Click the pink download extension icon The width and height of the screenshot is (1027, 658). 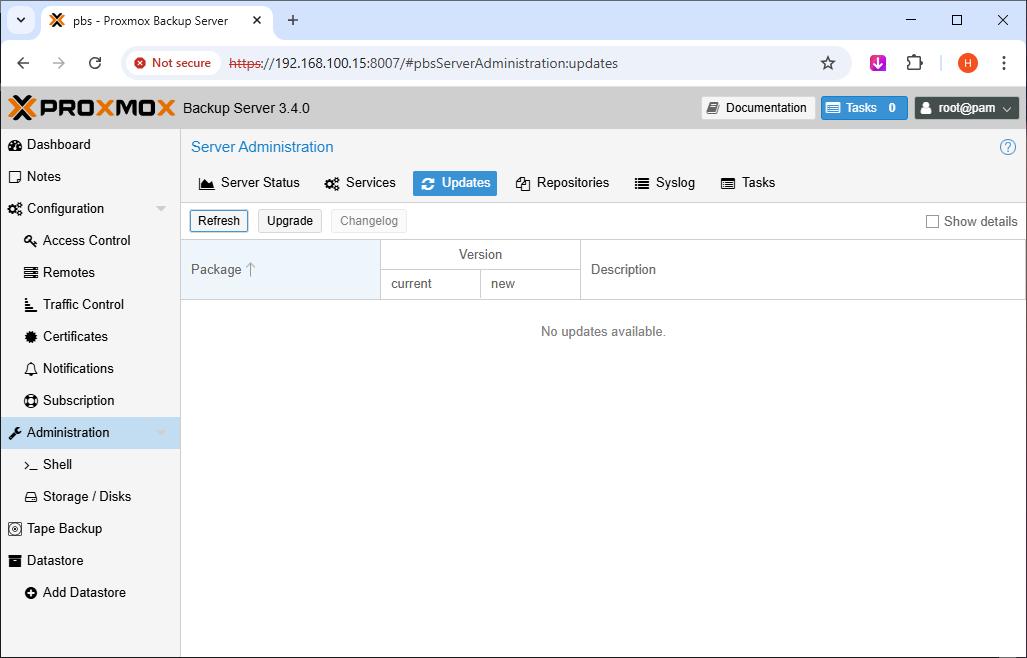click(x=878, y=64)
